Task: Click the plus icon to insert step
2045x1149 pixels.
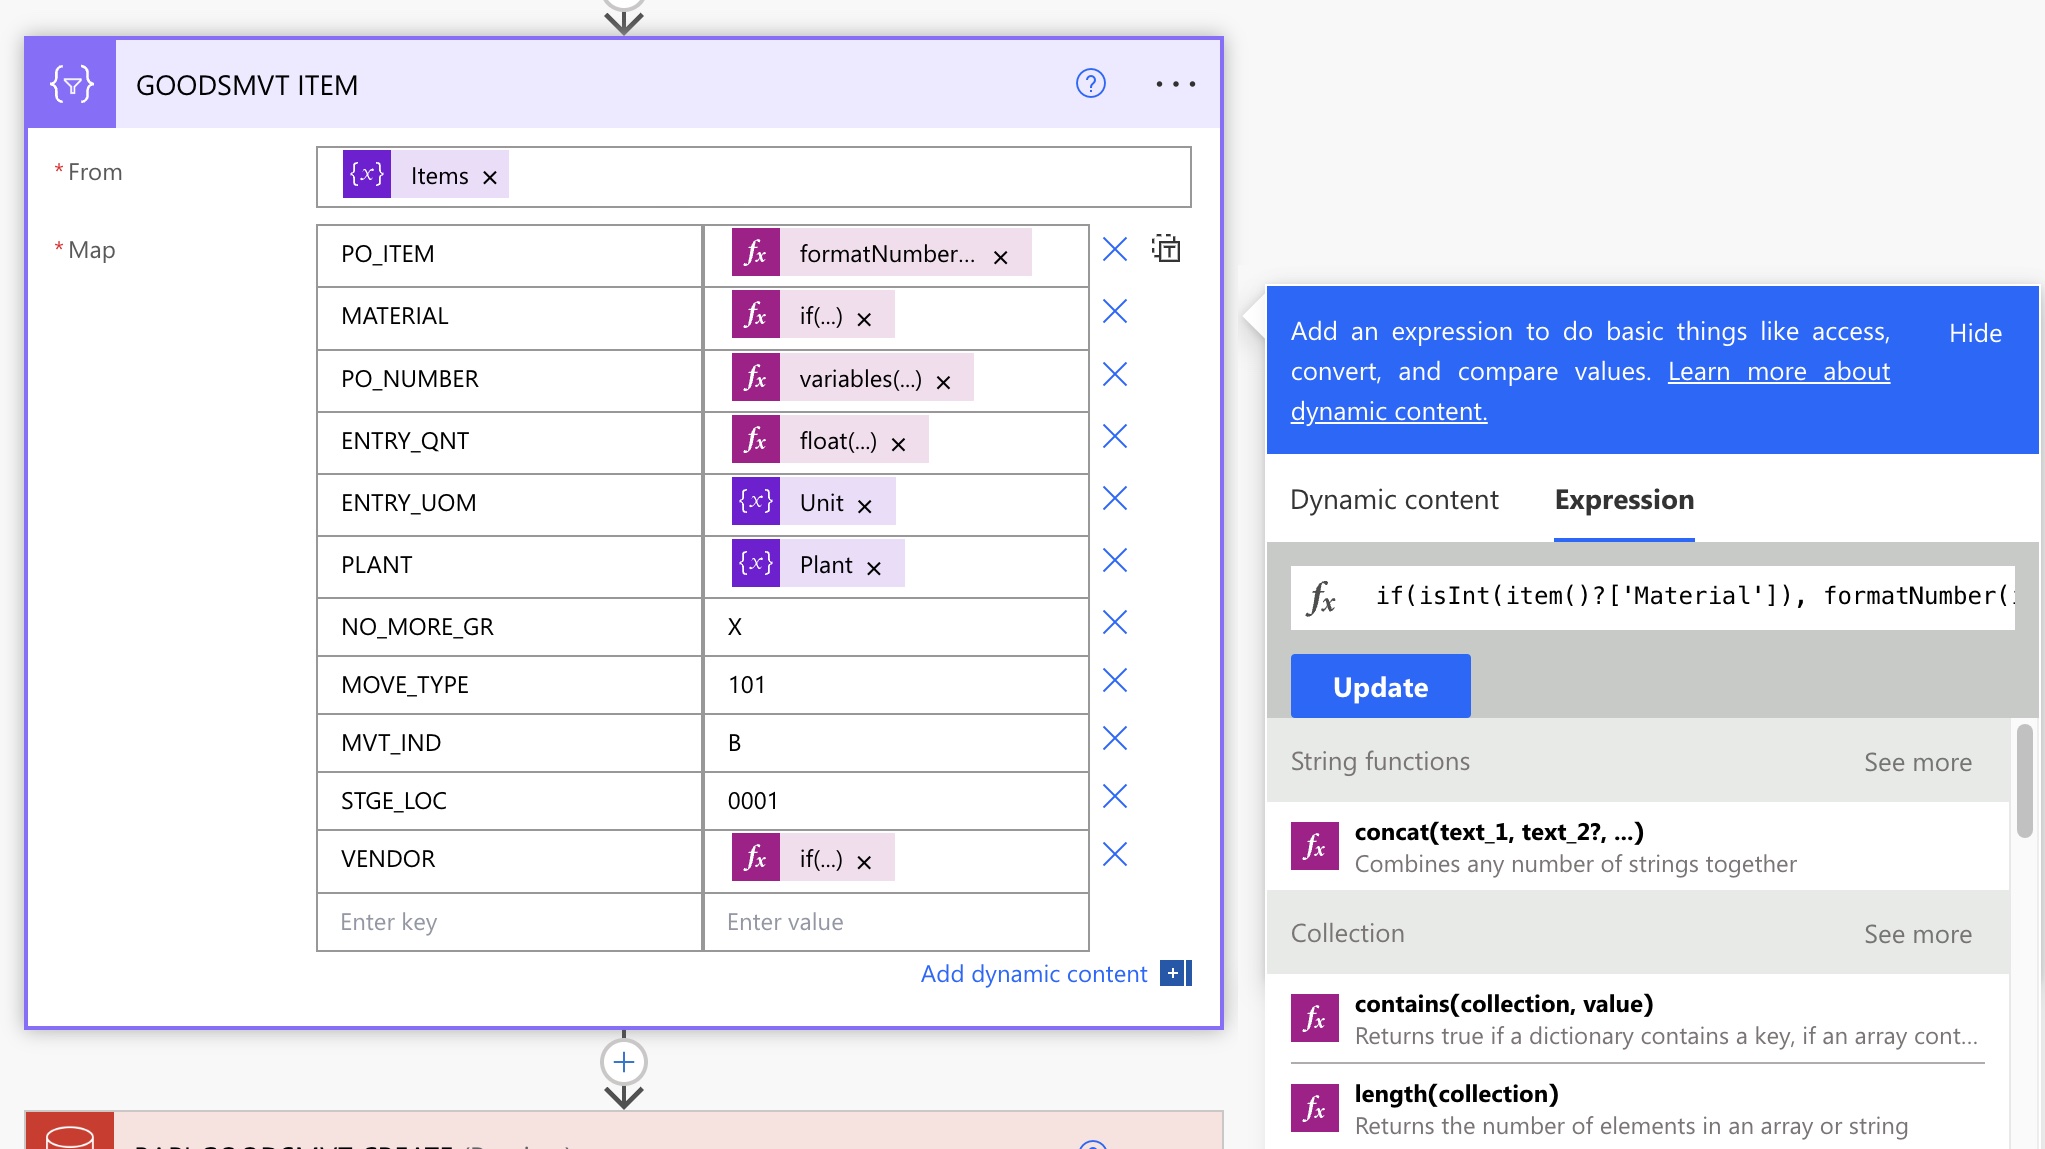Action: [x=623, y=1062]
